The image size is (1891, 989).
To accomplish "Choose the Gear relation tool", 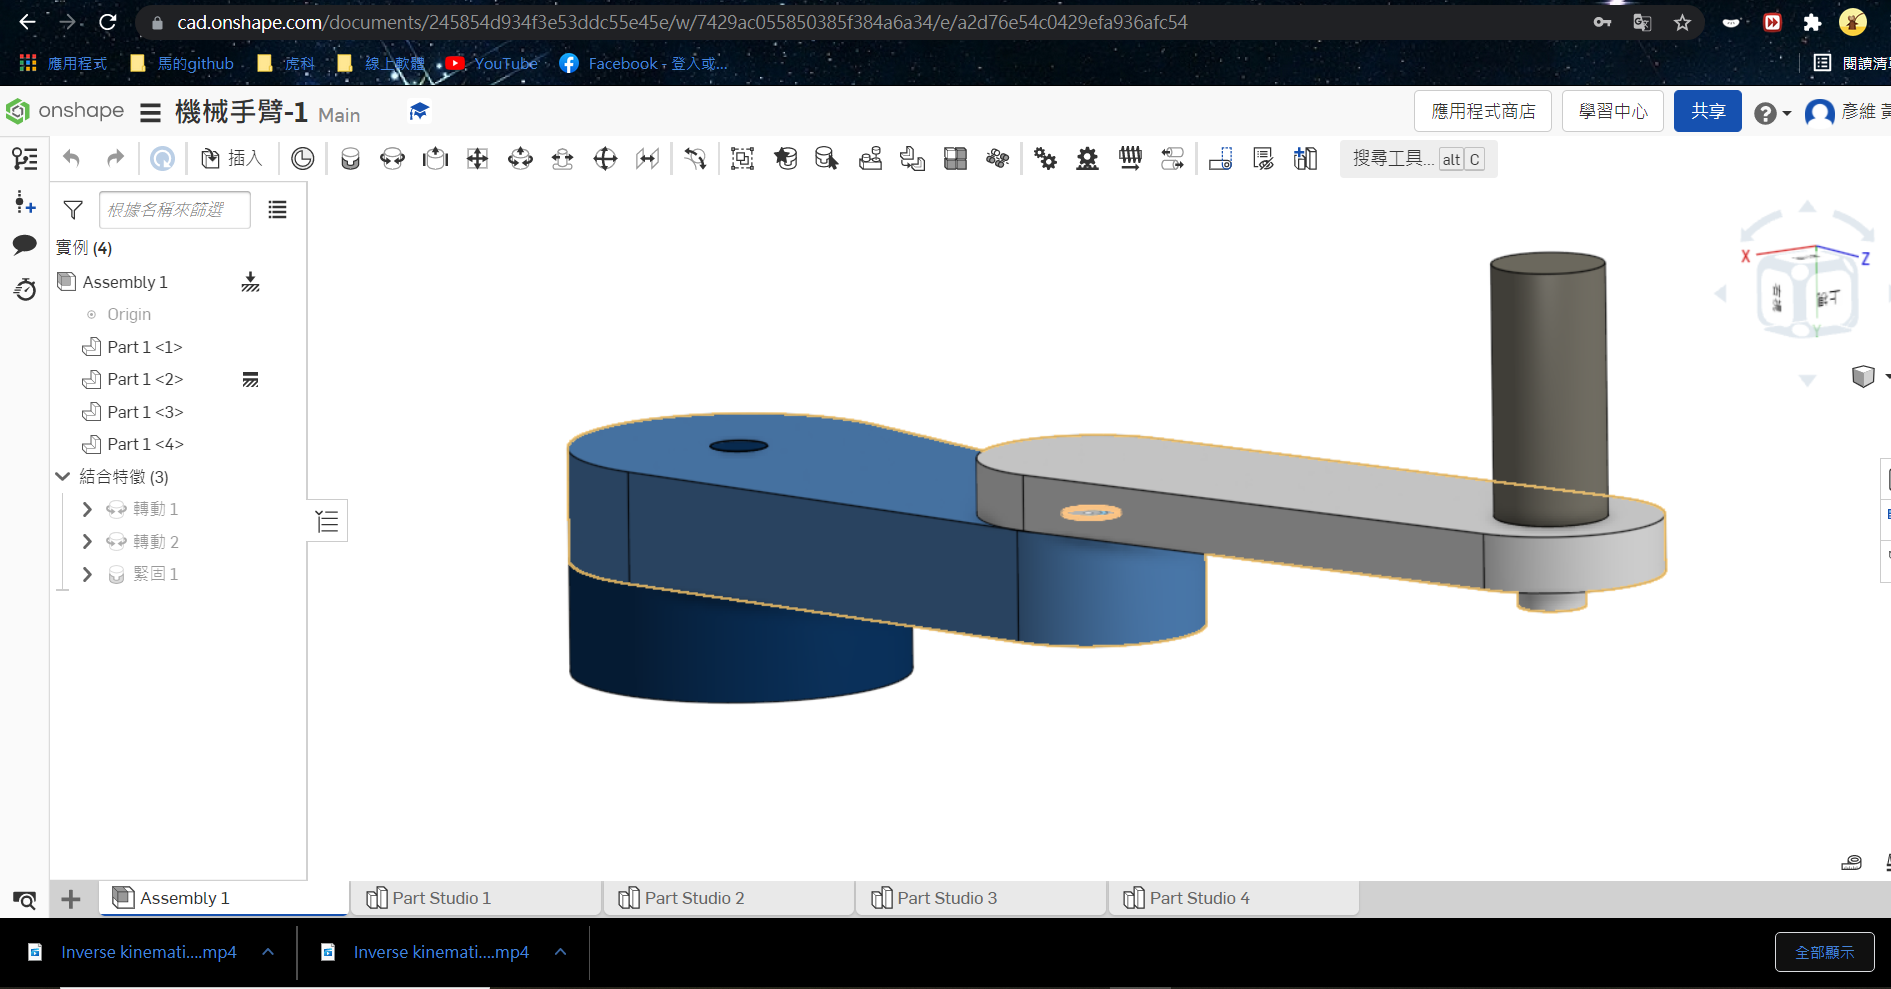I will 1045,158.
